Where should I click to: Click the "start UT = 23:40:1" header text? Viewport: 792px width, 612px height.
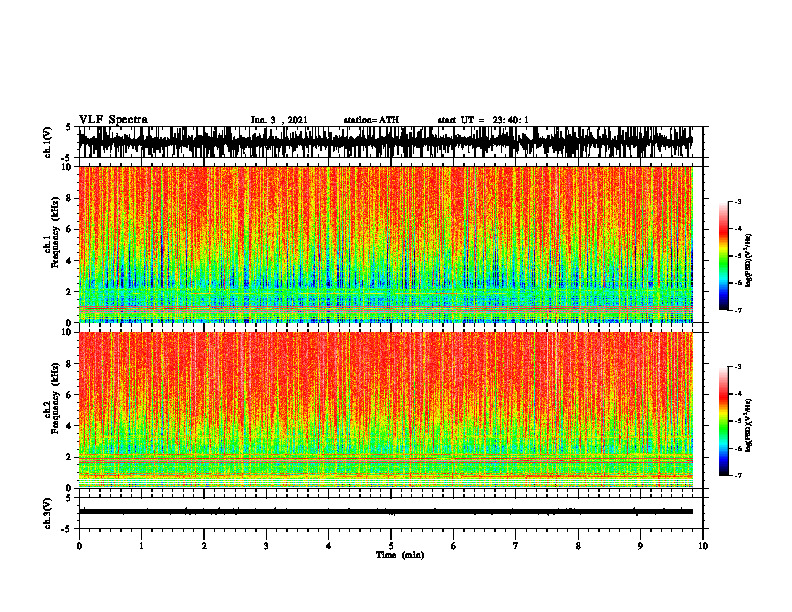tap(483, 120)
